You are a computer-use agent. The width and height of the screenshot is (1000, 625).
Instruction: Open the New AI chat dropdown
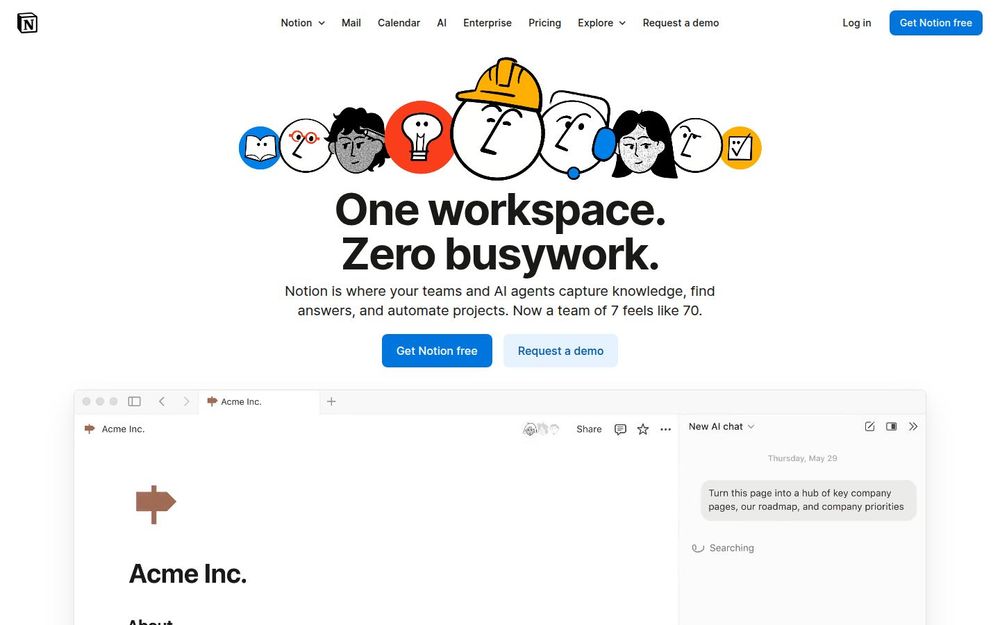pyautogui.click(x=721, y=427)
